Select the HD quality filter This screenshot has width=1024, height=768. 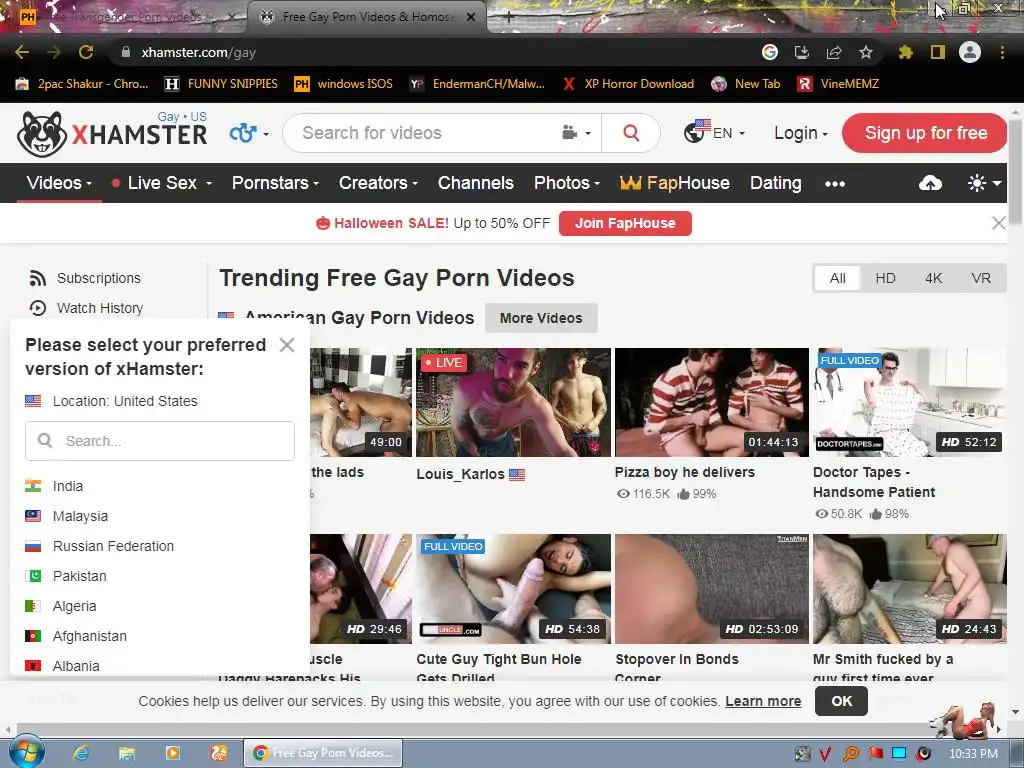(x=885, y=278)
